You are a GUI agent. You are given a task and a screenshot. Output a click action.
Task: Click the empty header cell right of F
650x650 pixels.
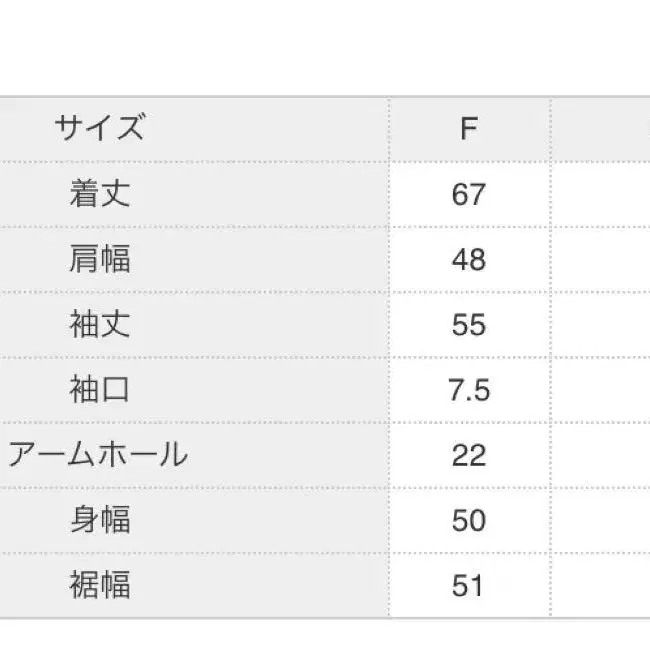[600, 129]
